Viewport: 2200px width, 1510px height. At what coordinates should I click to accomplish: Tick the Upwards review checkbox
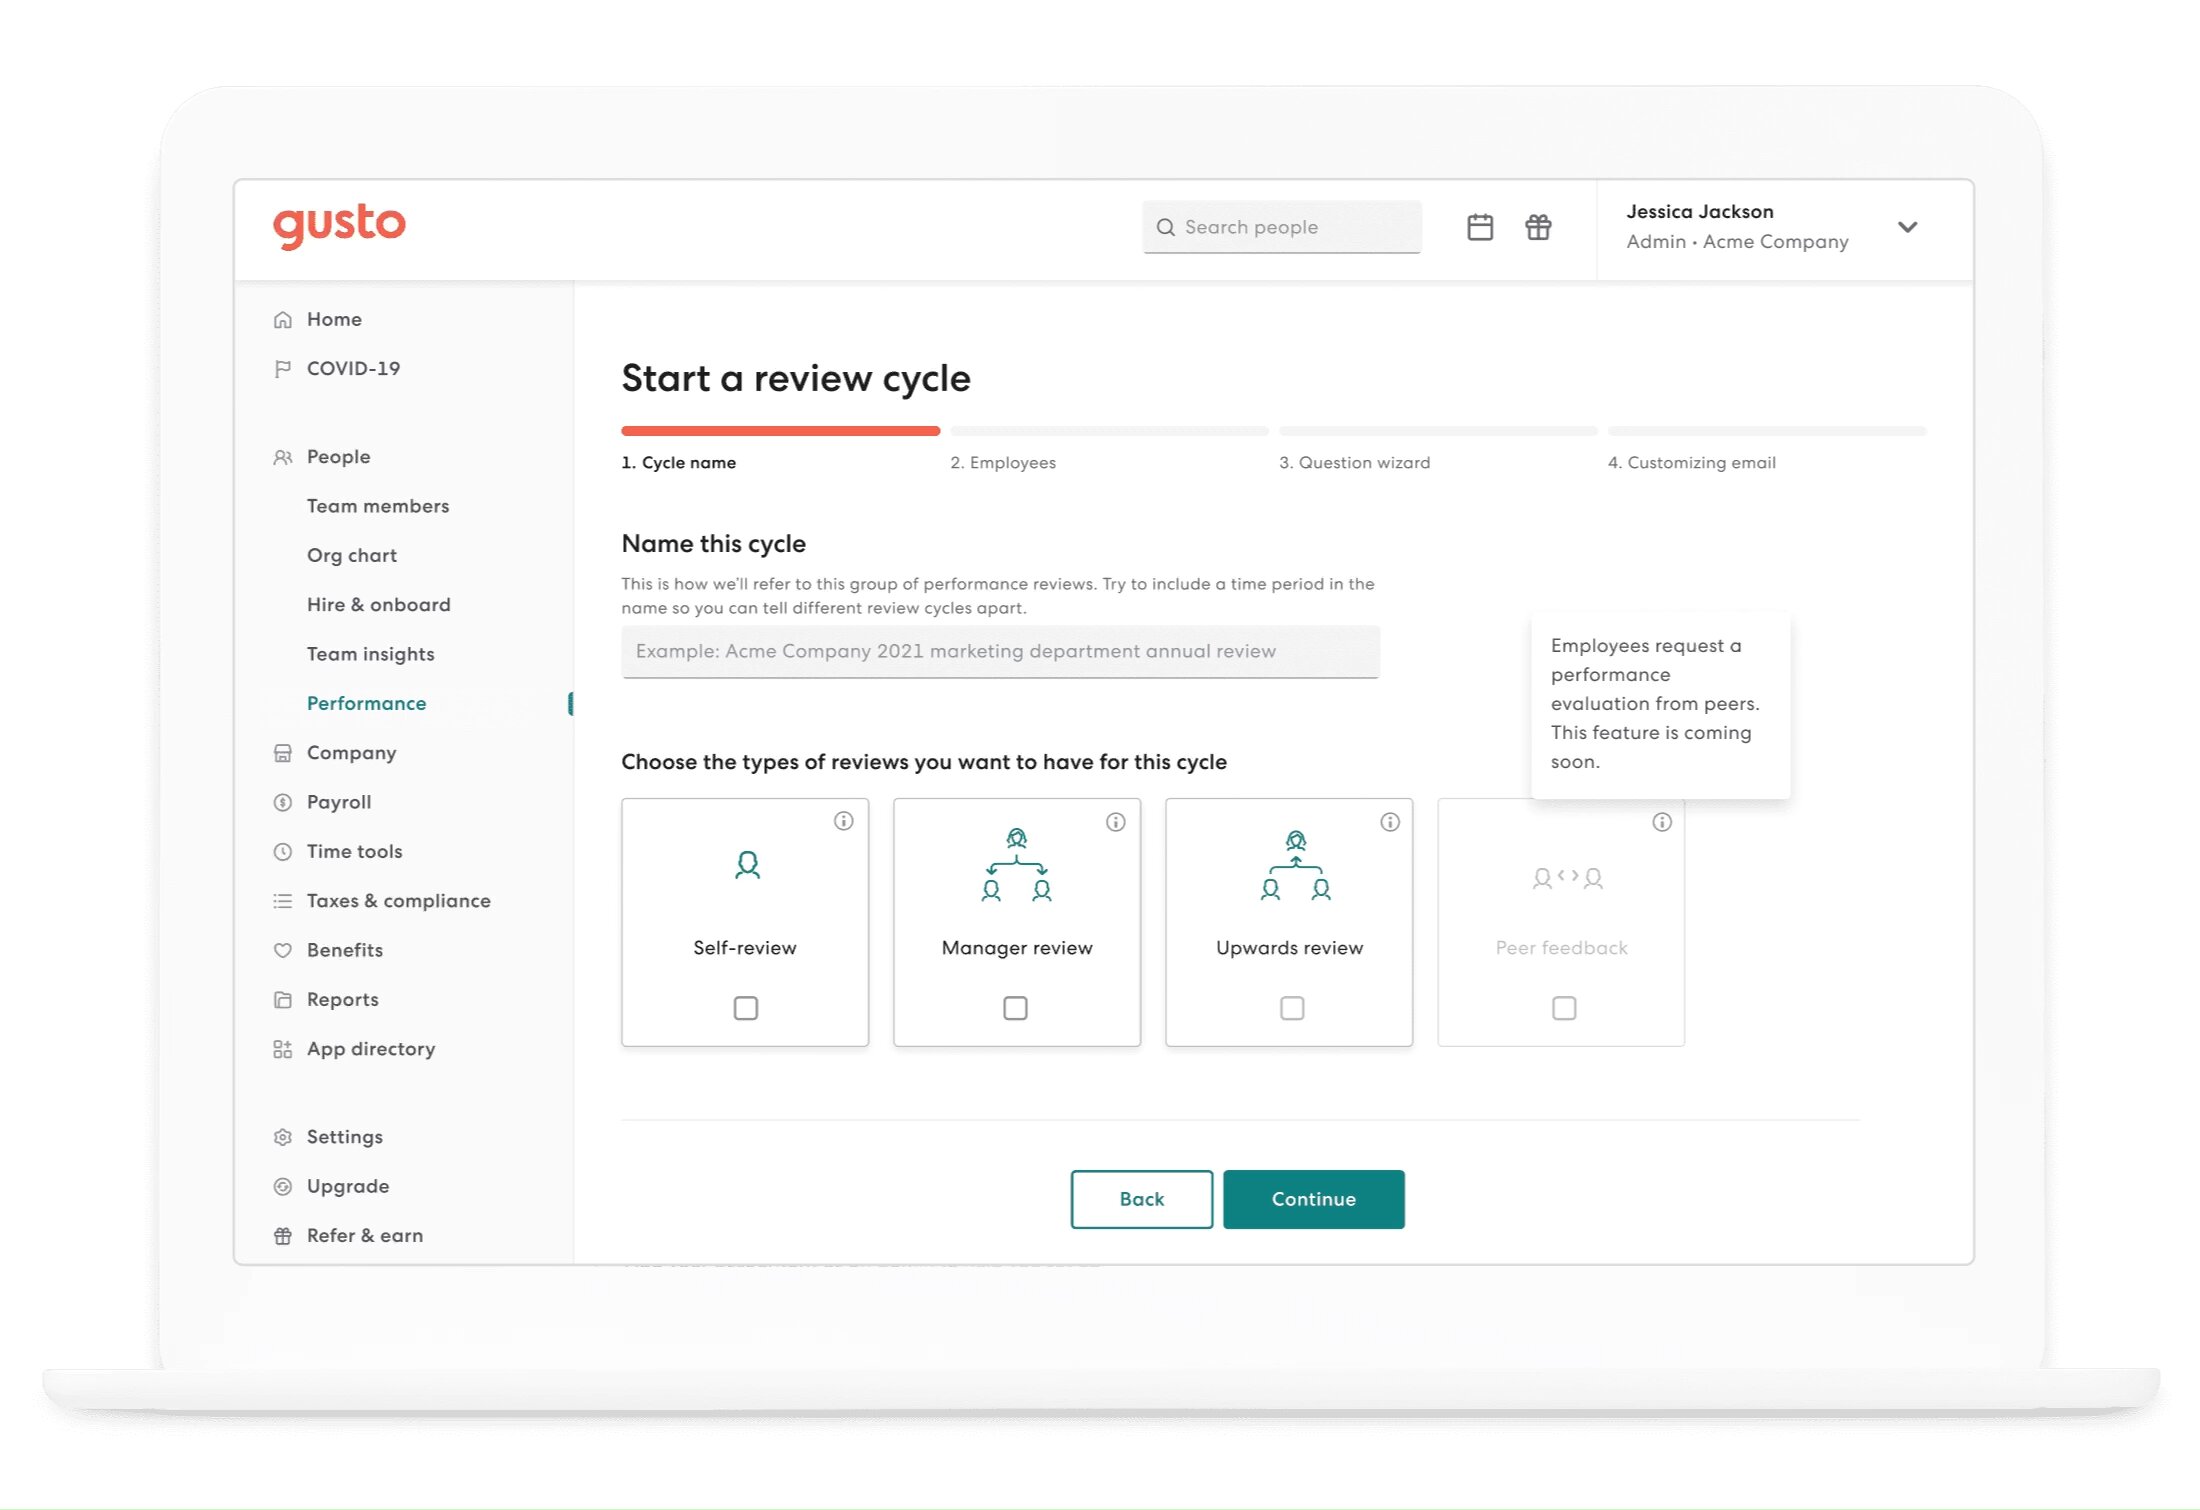coord(1292,1008)
